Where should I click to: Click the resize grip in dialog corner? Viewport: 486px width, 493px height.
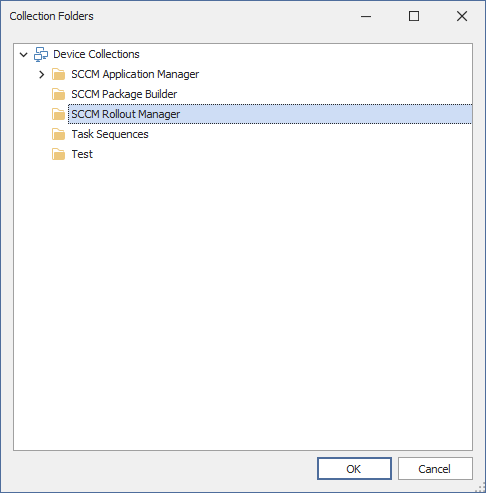coord(482,489)
